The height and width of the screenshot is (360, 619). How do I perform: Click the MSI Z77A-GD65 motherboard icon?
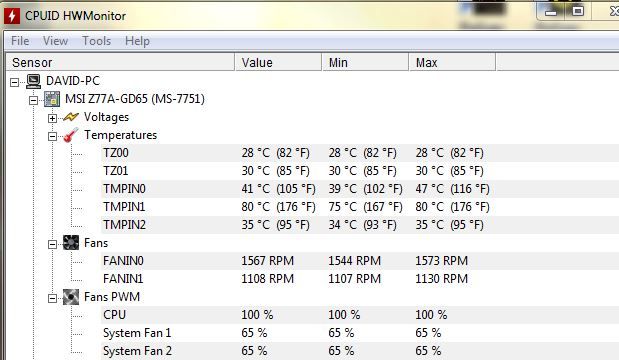click(x=52, y=99)
